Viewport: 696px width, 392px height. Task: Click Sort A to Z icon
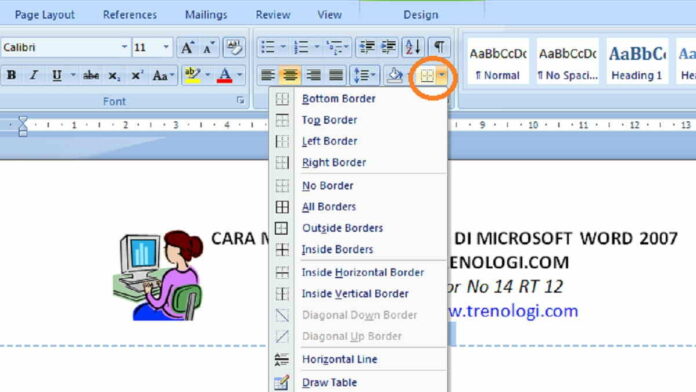413,47
